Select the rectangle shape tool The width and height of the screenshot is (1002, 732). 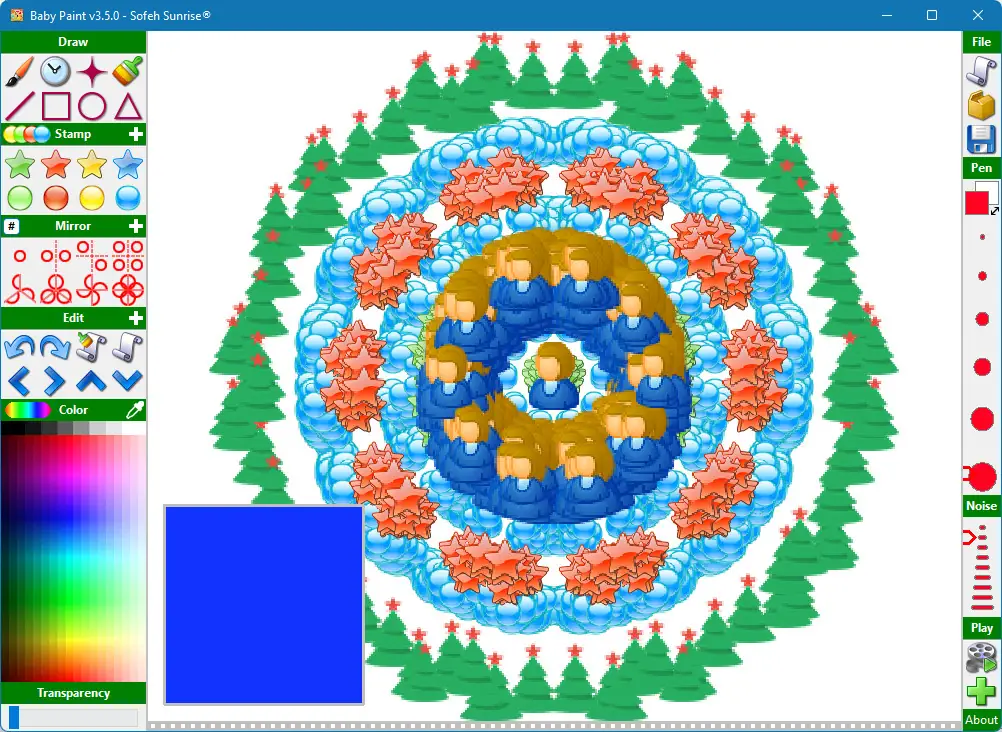point(56,106)
